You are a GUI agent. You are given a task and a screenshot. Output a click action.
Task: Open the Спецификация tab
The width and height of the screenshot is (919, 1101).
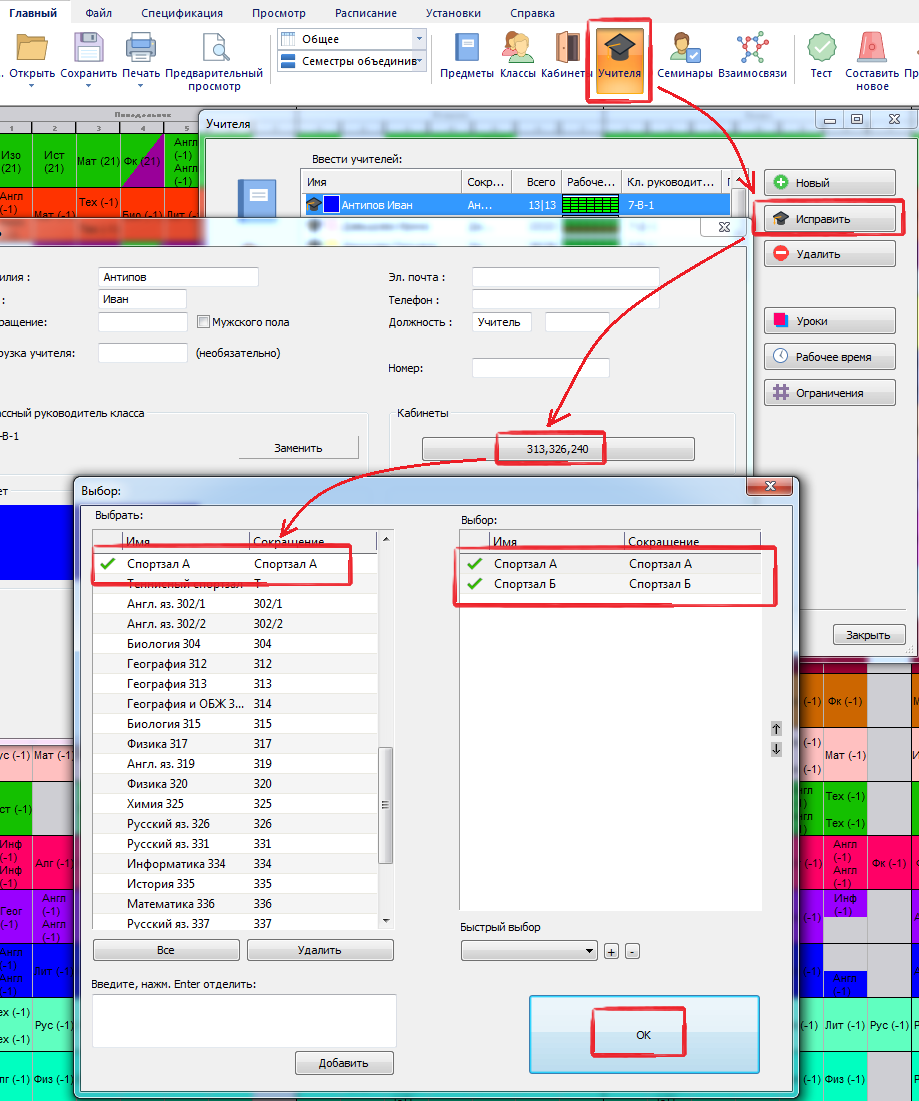pyautogui.click(x=181, y=13)
